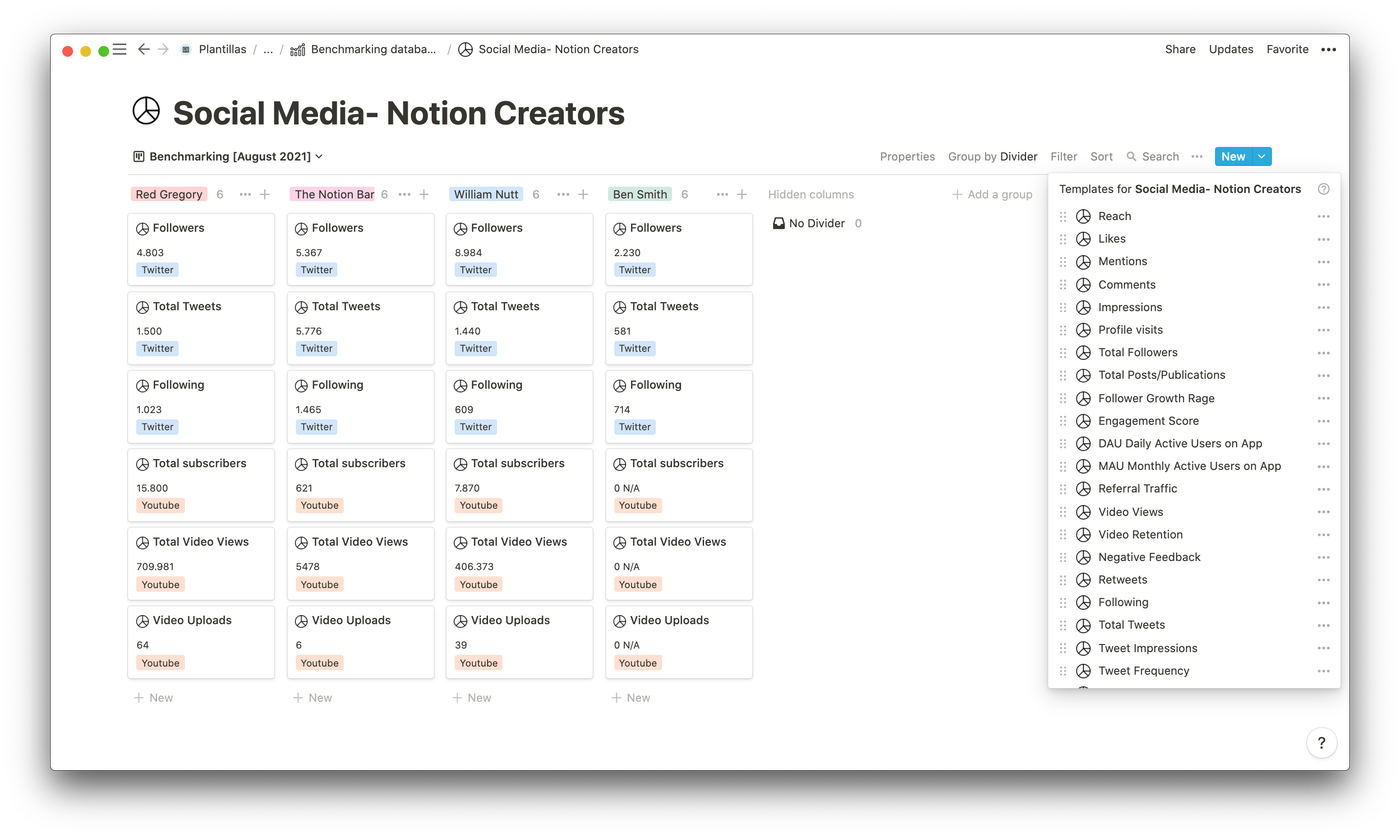Select the Referral Traffic template
This screenshot has height=837, width=1400.
[x=1194, y=489]
